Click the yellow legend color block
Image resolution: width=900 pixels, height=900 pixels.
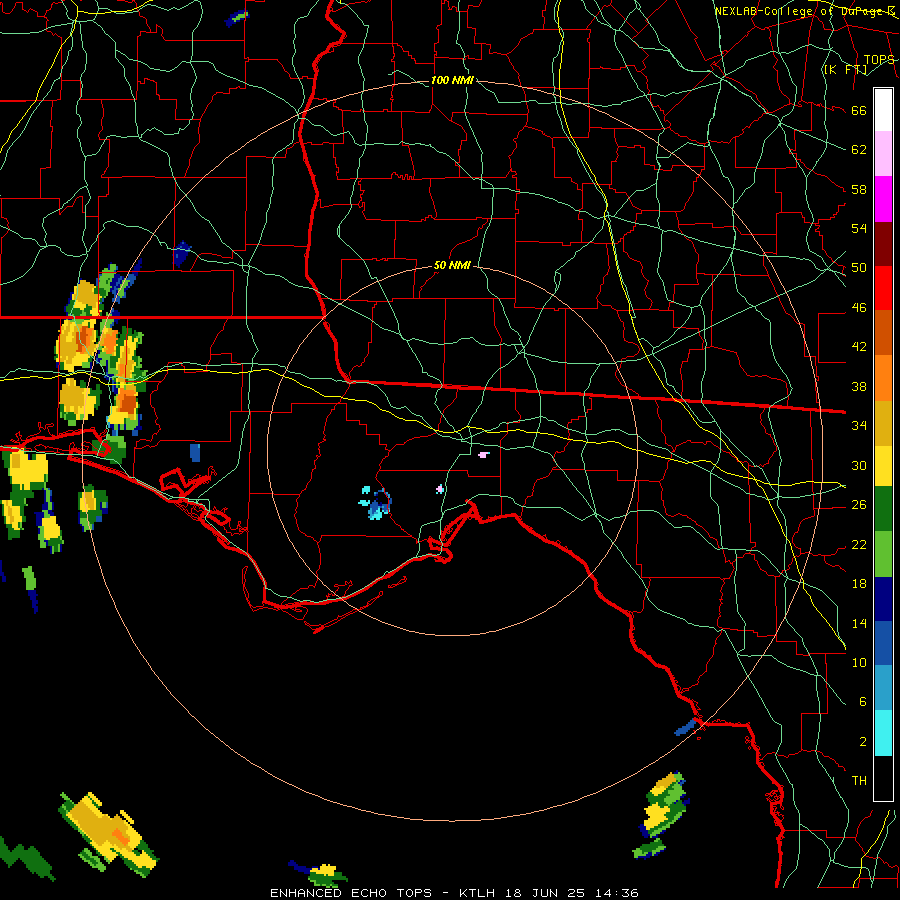click(x=883, y=465)
